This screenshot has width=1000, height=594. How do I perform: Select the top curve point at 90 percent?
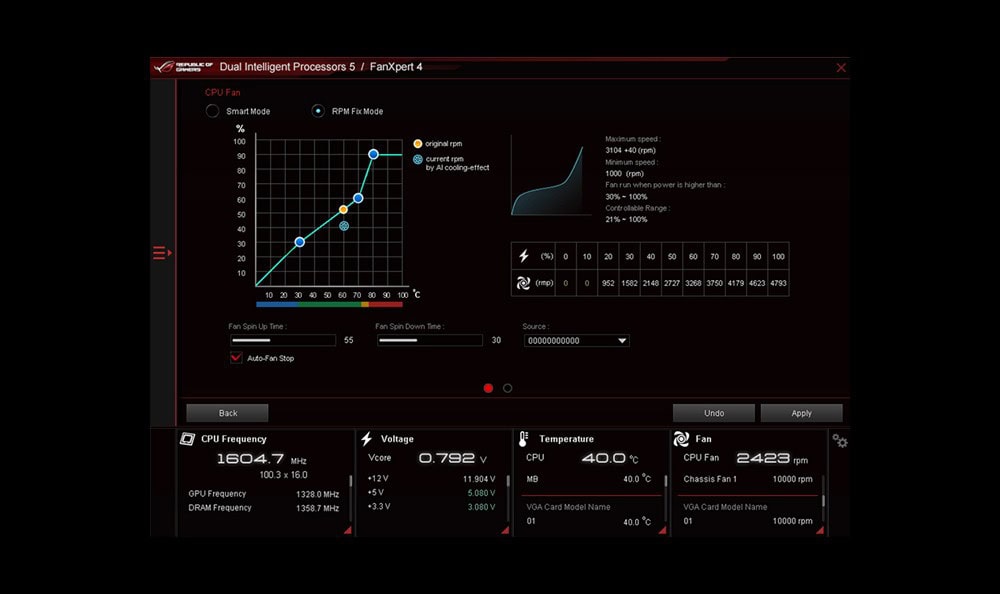pos(374,154)
